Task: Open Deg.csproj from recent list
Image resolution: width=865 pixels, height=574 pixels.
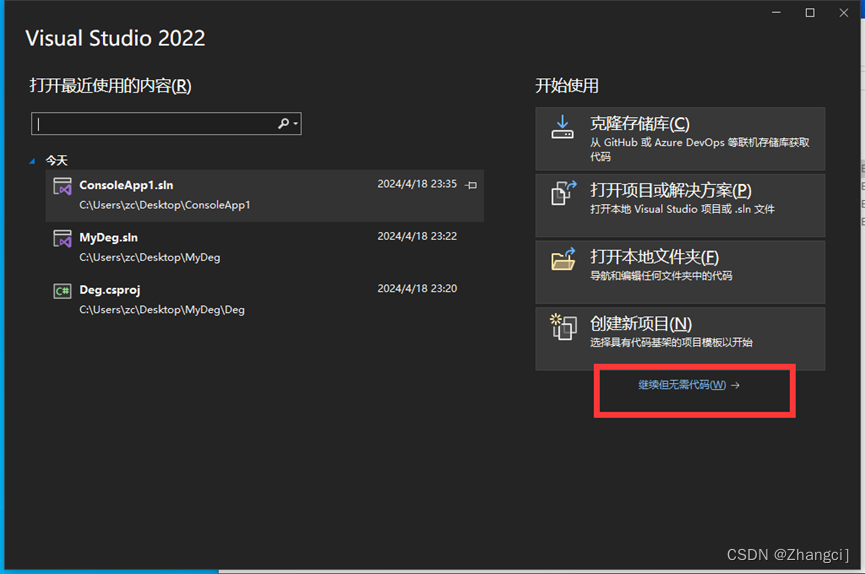Action: (x=265, y=300)
